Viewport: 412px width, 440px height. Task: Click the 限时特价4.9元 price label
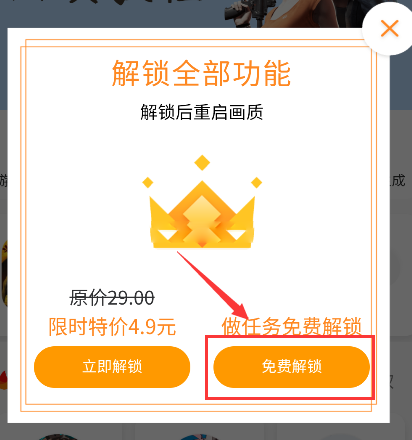tap(112, 327)
